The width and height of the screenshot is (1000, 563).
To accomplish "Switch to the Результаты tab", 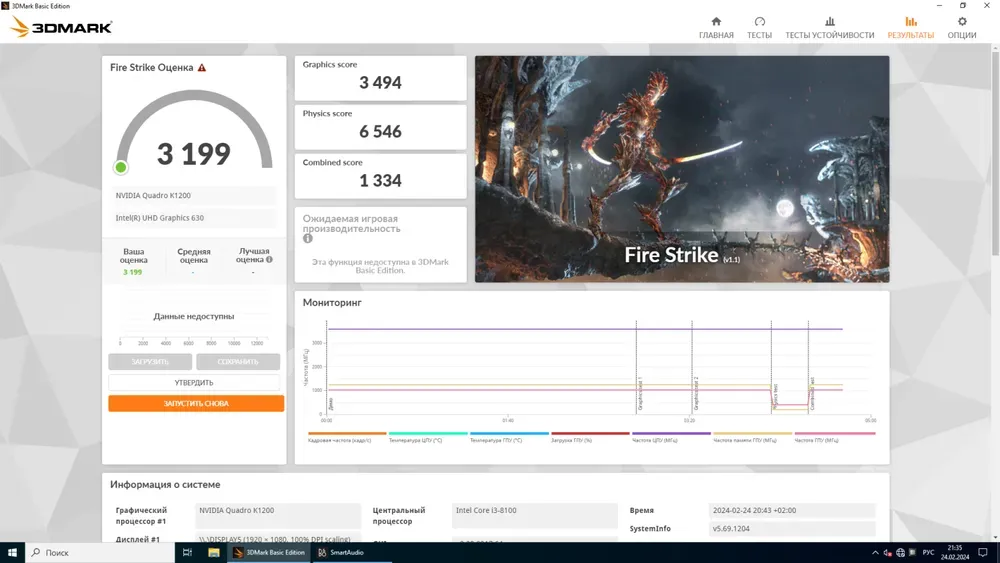I will point(910,28).
